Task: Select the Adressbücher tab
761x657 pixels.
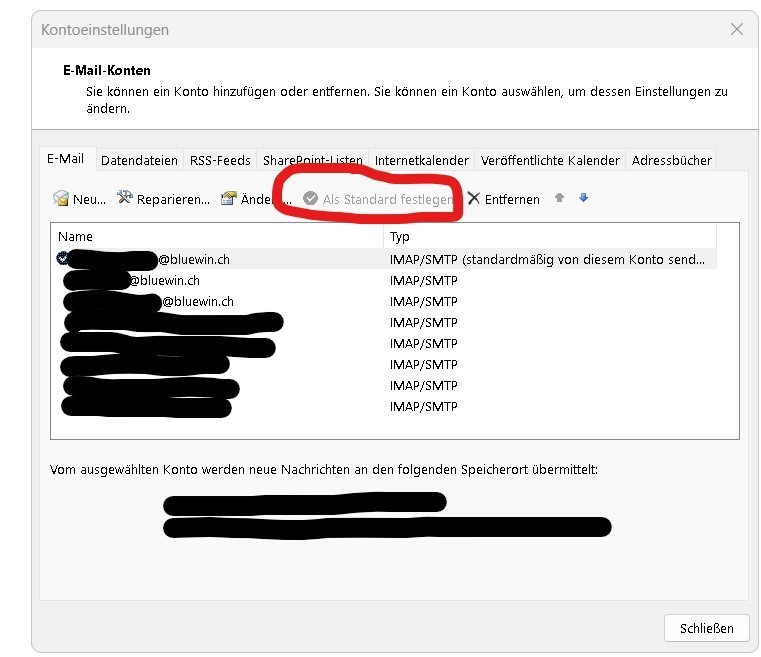Action: click(x=671, y=160)
